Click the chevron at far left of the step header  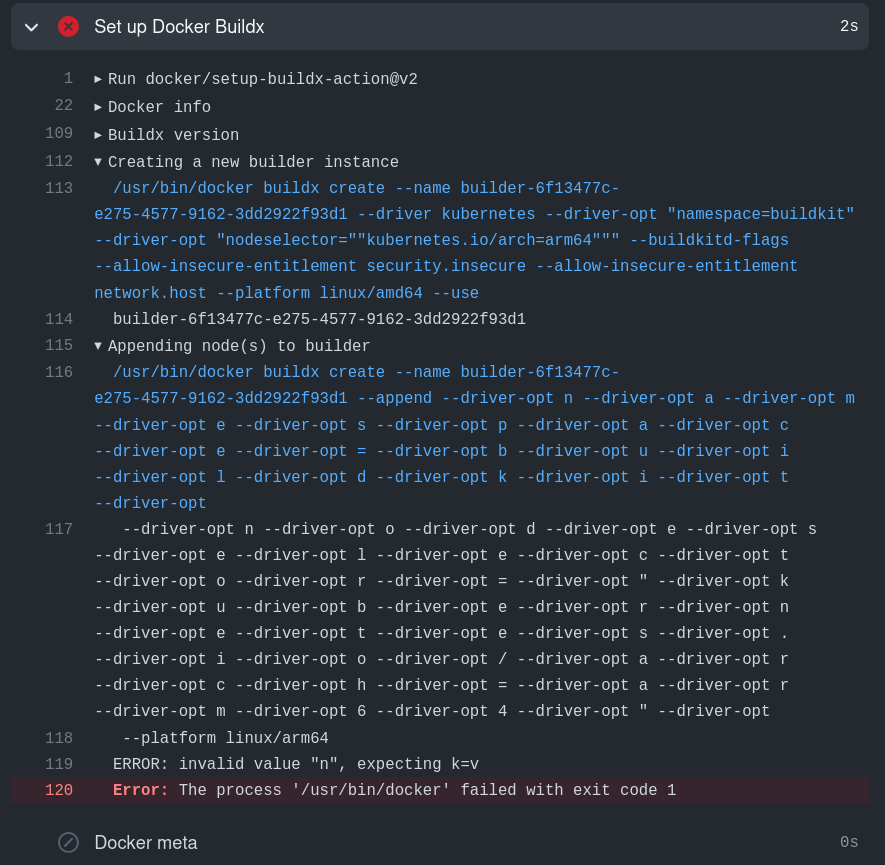[31, 27]
